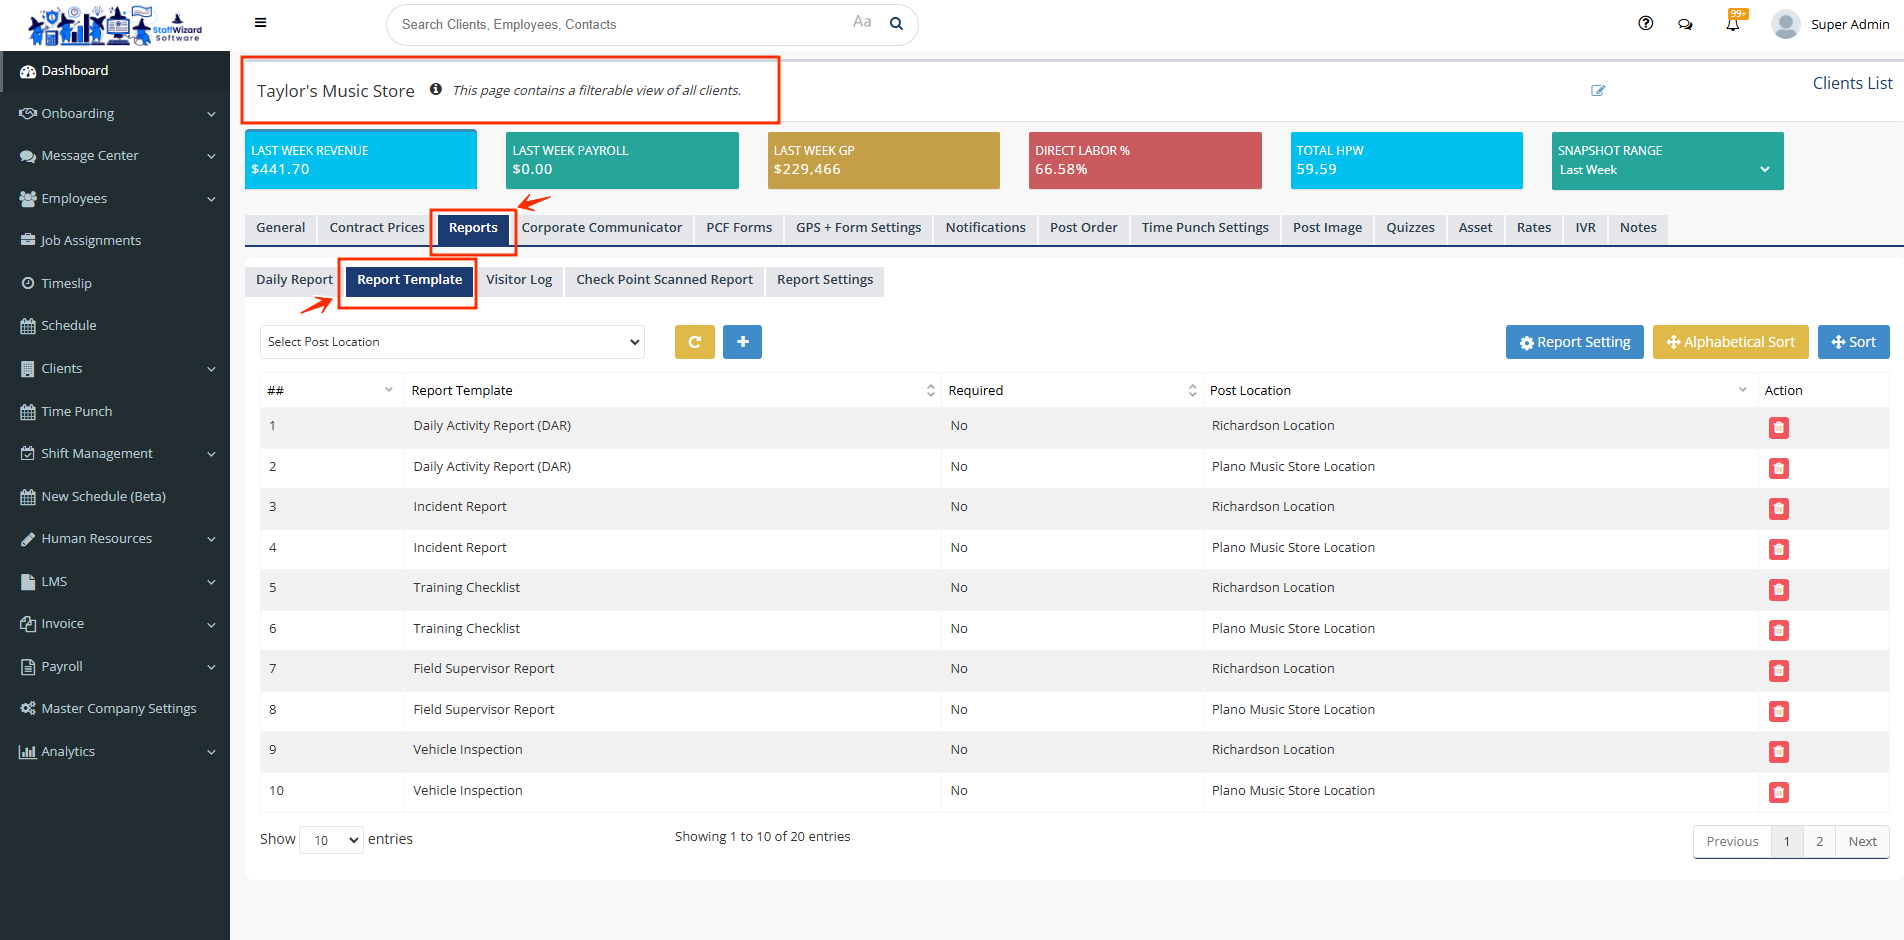Click the search magnifier icon
Screen dimensions: 1904x940
896,24
